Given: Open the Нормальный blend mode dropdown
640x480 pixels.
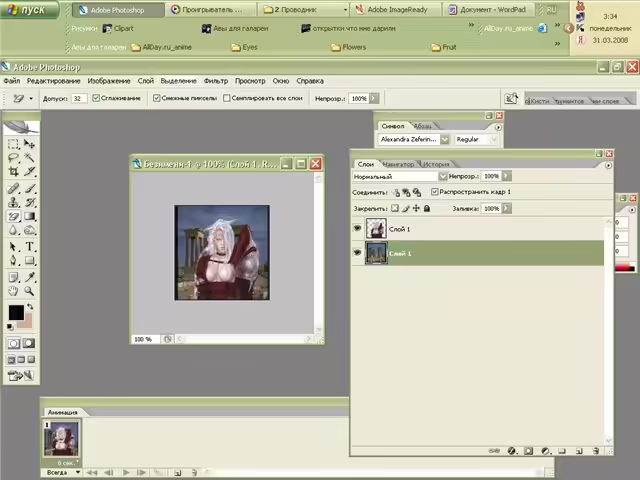Looking at the screenshot, I should point(443,176).
